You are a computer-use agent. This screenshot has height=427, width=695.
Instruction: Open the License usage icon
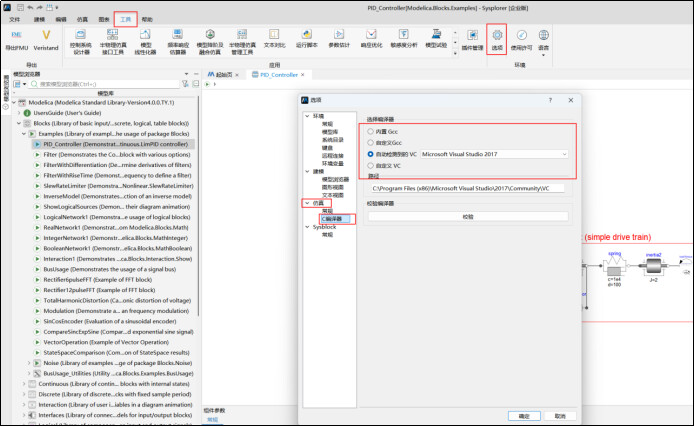point(521,35)
